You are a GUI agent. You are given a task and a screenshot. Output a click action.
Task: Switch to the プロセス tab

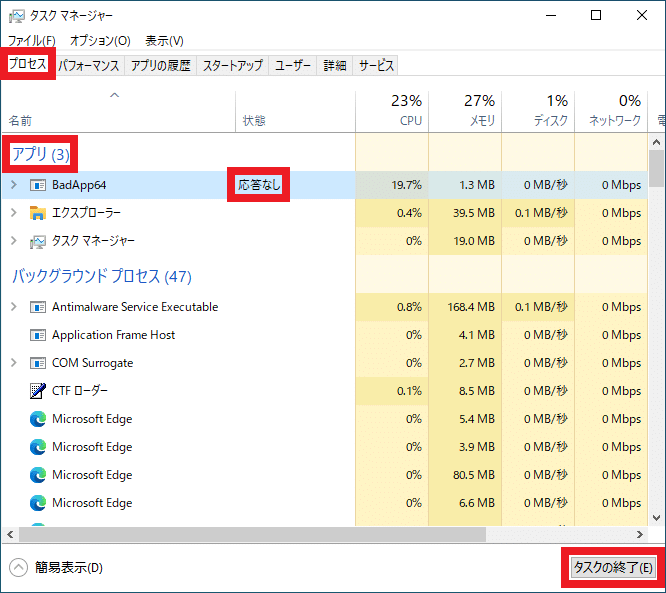click(x=28, y=64)
